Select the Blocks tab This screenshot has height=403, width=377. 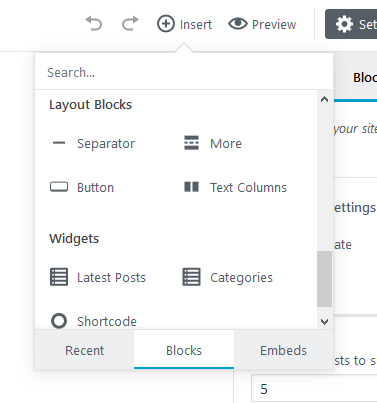[x=184, y=350]
